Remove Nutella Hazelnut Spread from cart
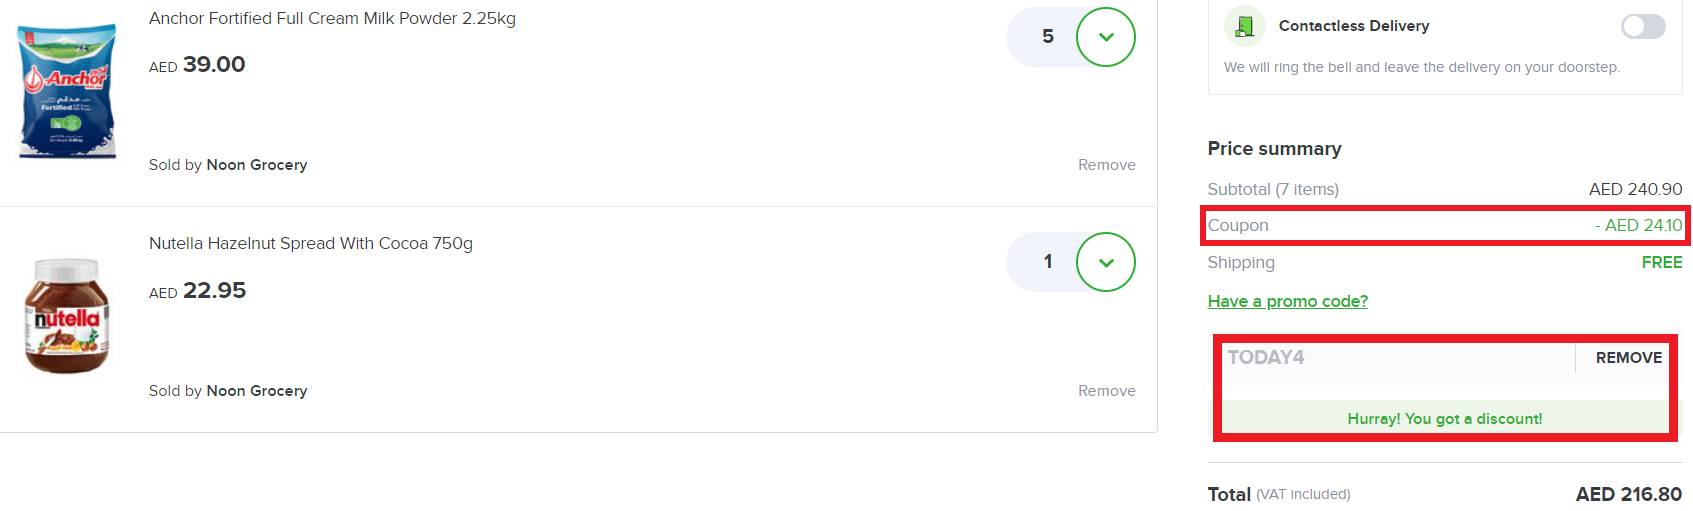Screen dimensions: 1693x511 pyautogui.click(x=1106, y=391)
